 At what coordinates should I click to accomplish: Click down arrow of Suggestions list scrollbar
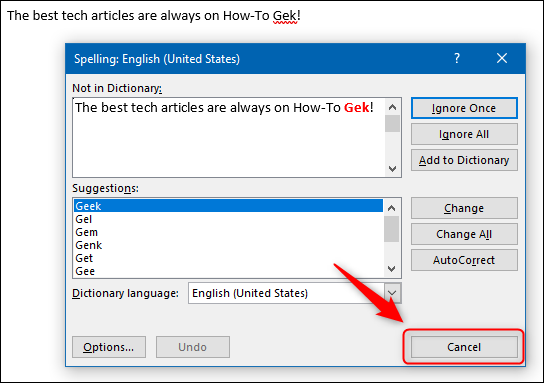click(392, 269)
